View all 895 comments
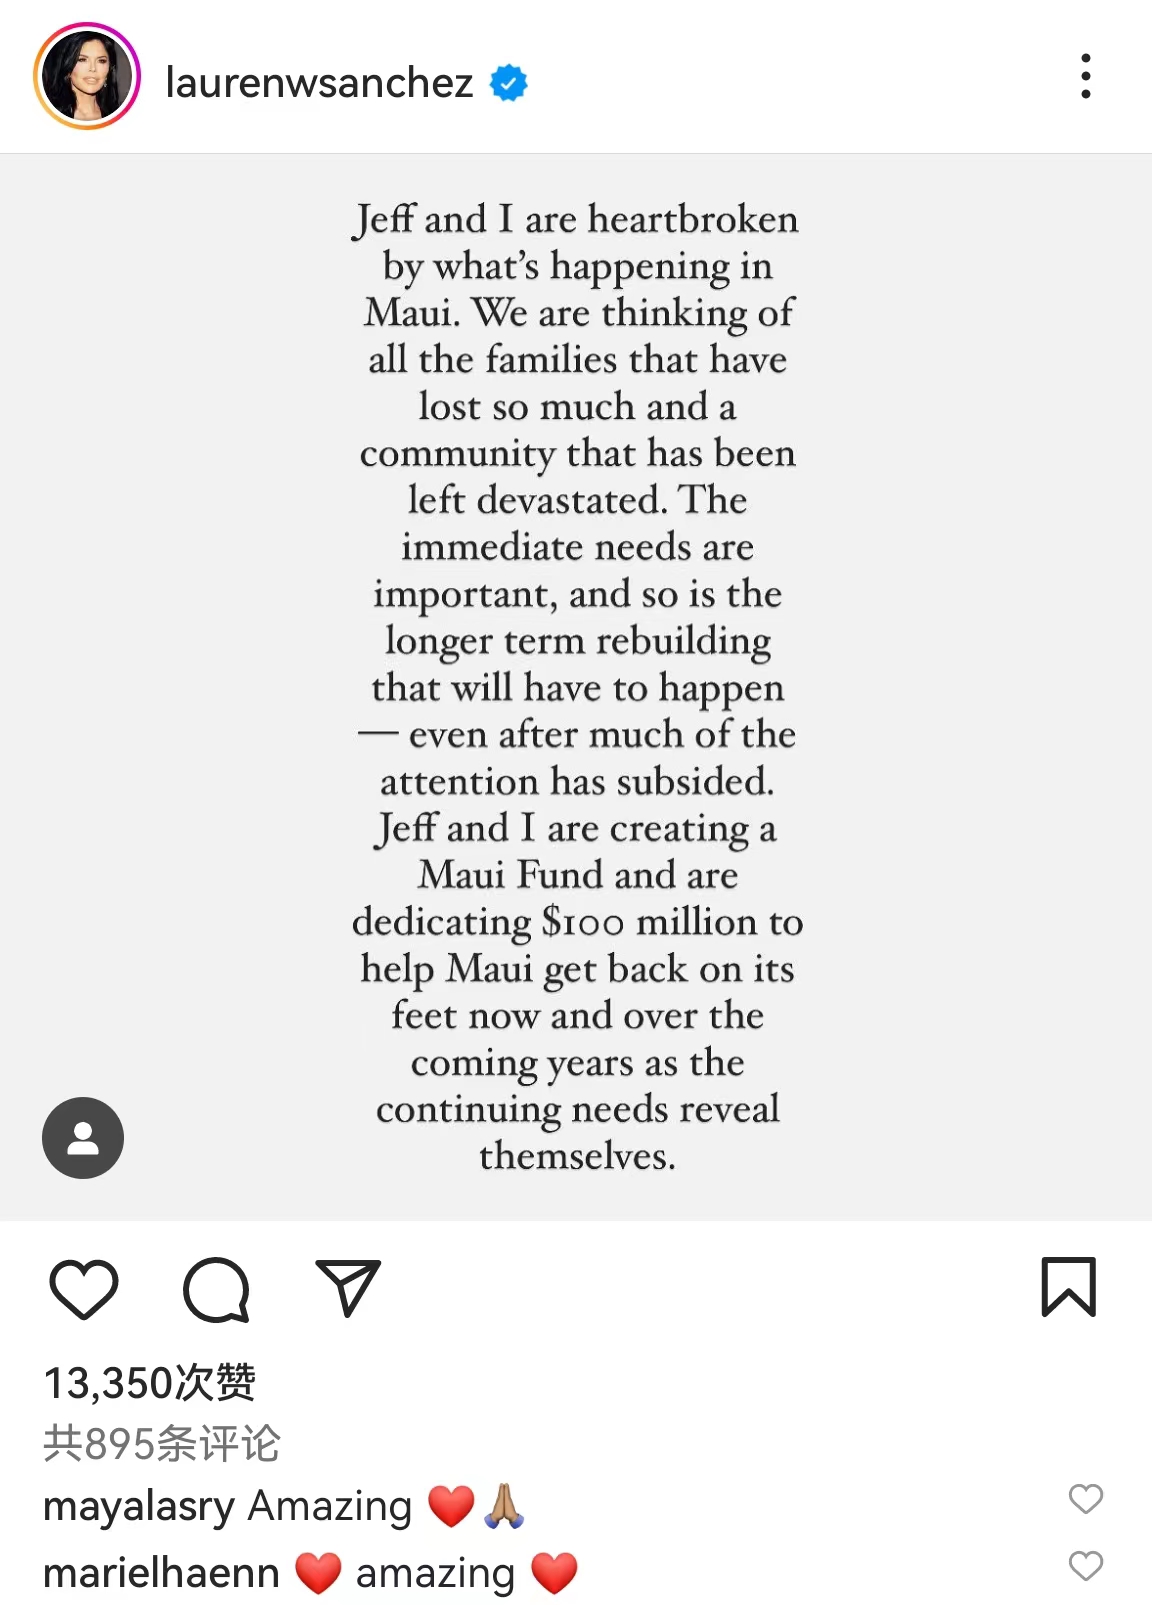1152x1605 pixels. click(x=162, y=1443)
